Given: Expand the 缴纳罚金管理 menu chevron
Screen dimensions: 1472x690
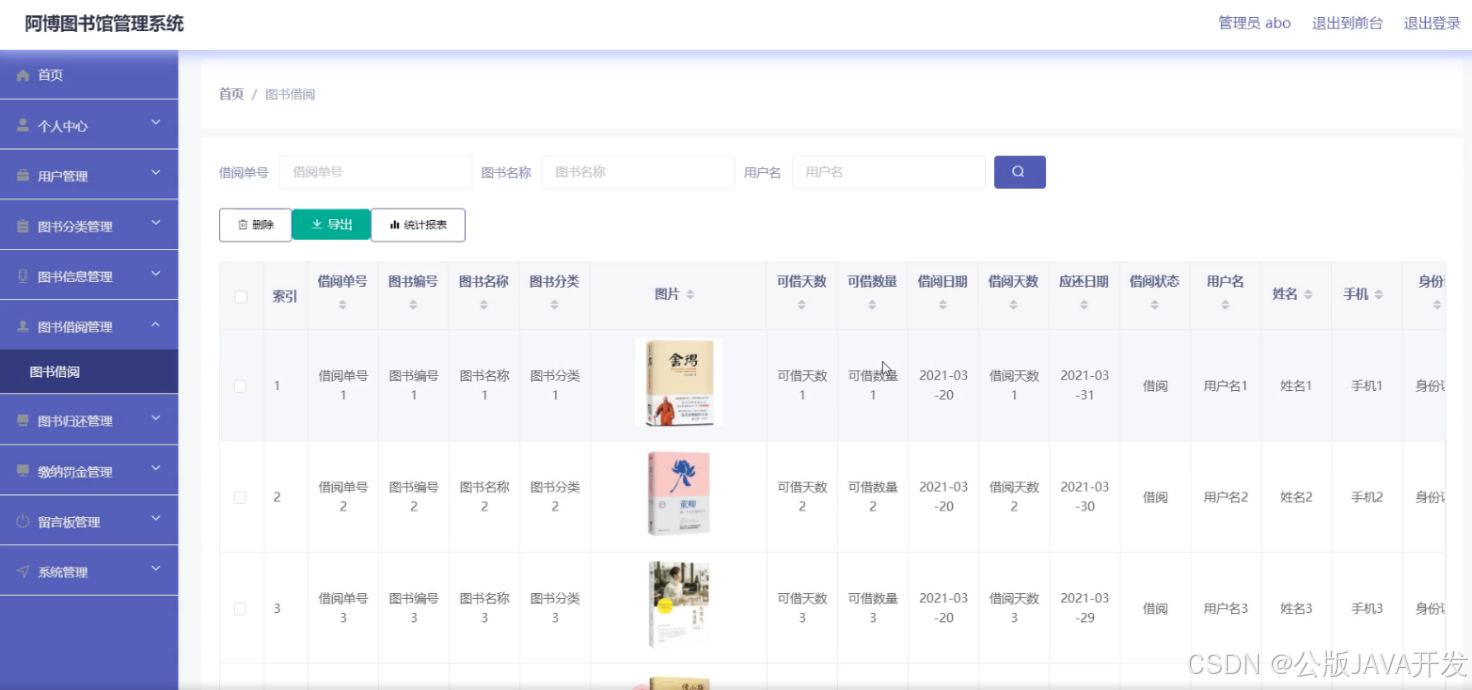Looking at the screenshot, I should pos(156,469).
